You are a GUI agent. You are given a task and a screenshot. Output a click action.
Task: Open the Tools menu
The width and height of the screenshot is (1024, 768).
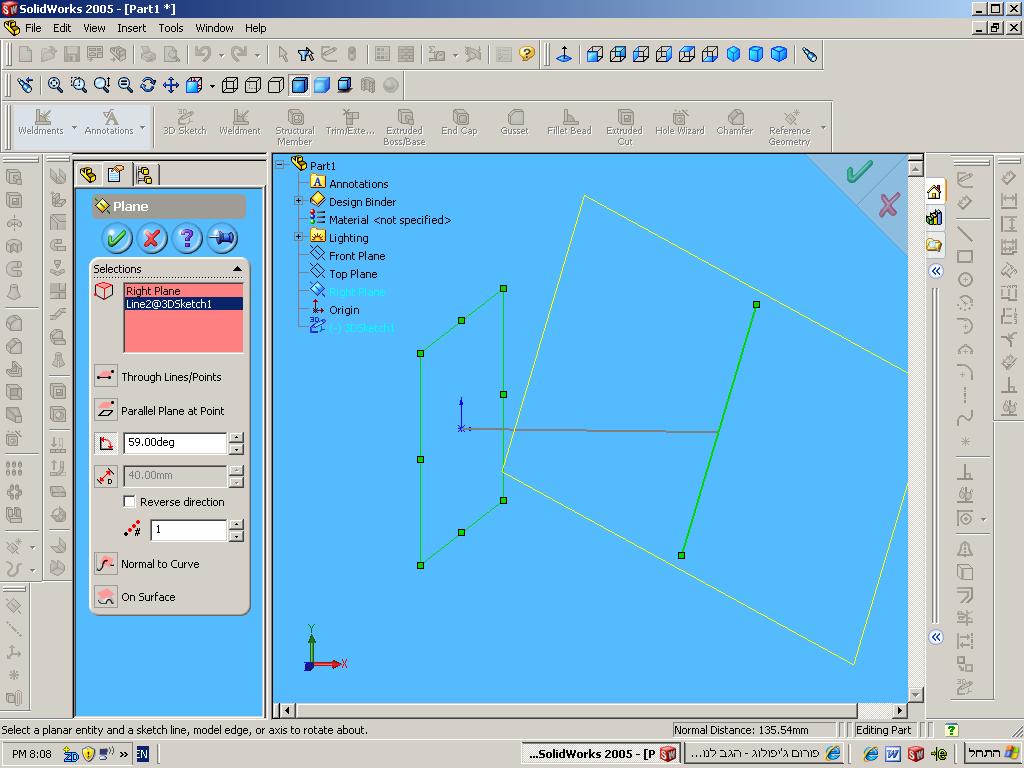tap(171, 28)
